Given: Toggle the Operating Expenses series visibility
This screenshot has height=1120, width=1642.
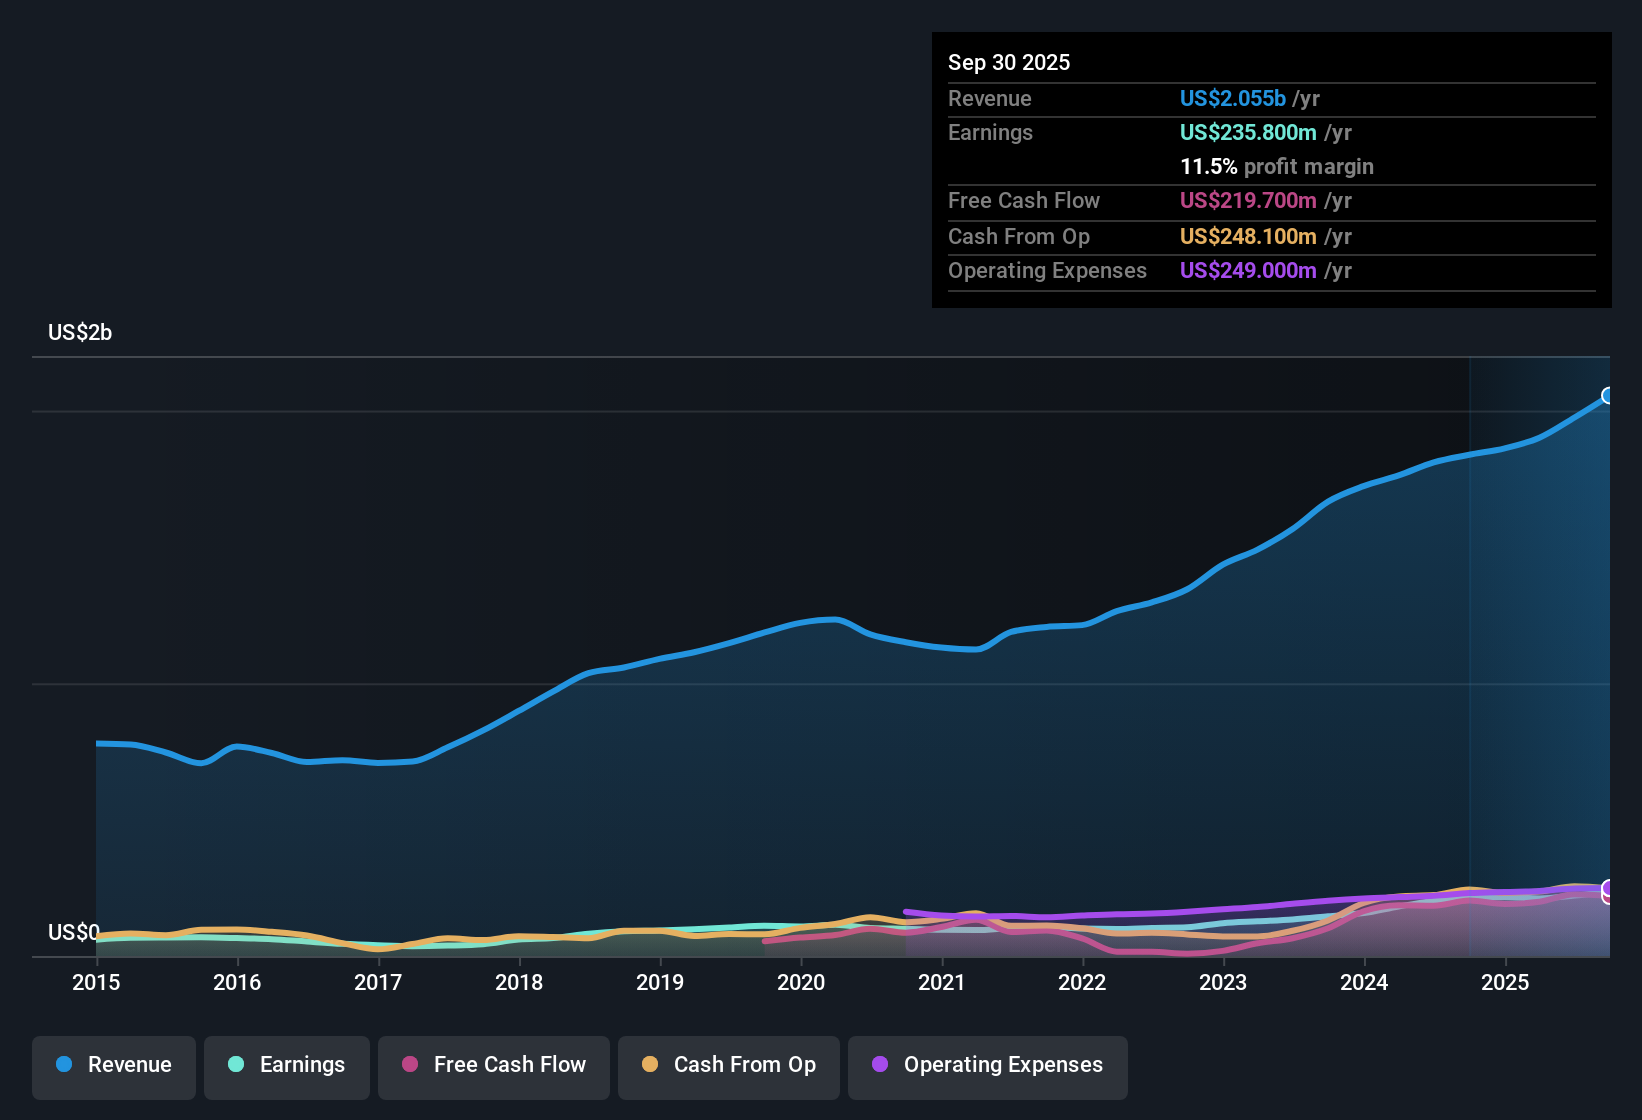Looking at the screenshot, I should pos(987,1065).
